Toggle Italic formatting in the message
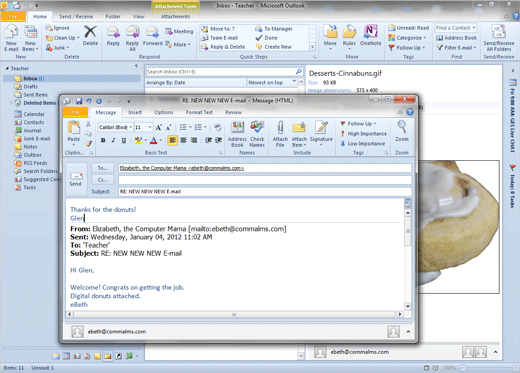 pyautogui.click(x=113, y=140)
